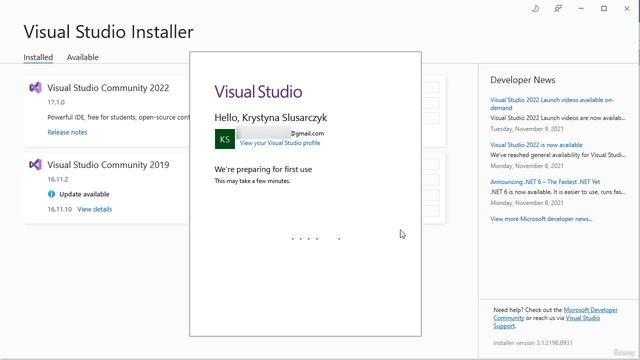Click the 'Tuesday, November 9, 2021' date

pyautogui.click(x=527, y=129)
